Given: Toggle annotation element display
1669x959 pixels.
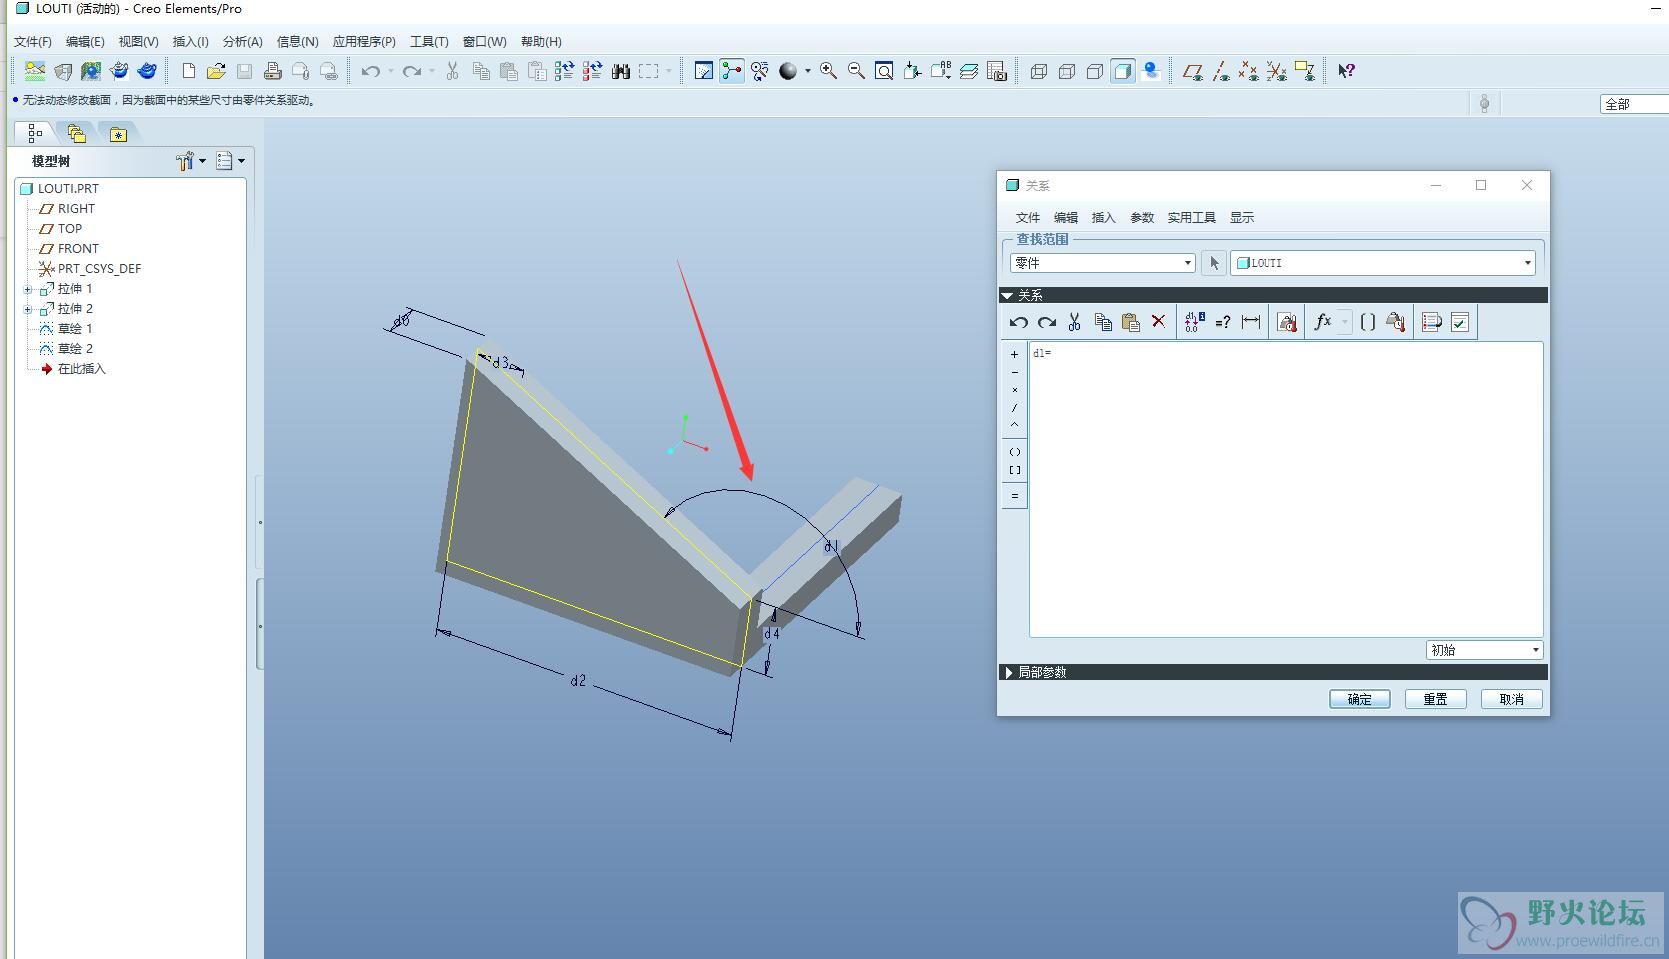Looking at the screenshot, I should (1304, 71).
